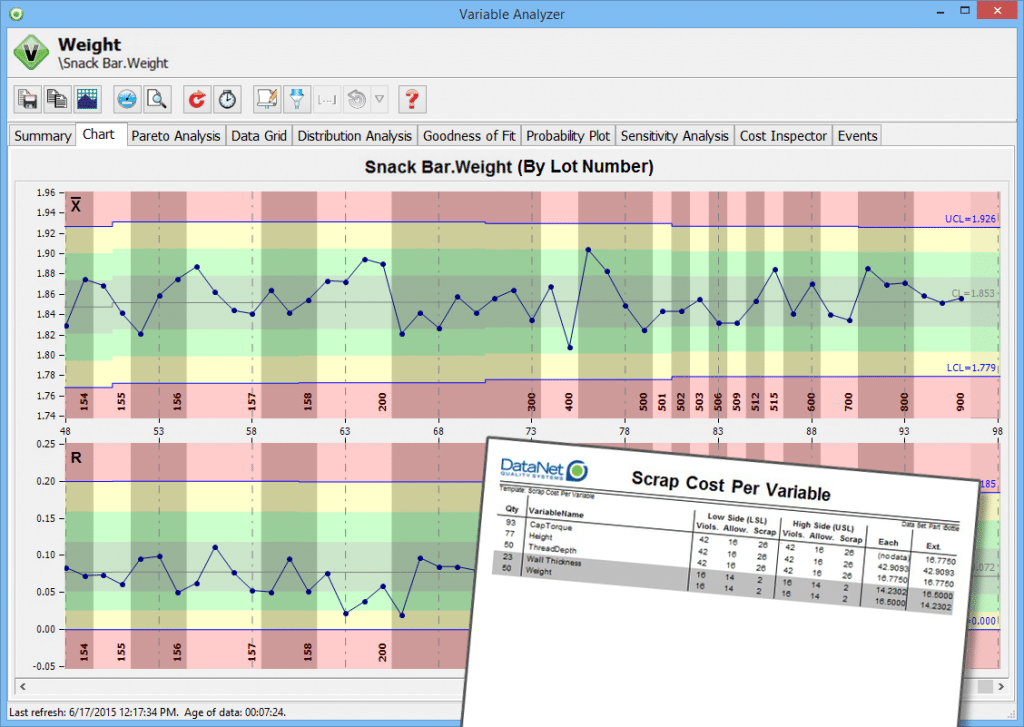Screen dimensions: 1024x727
Task: Go to the Distribution Analysis tab
Action: 354,136
